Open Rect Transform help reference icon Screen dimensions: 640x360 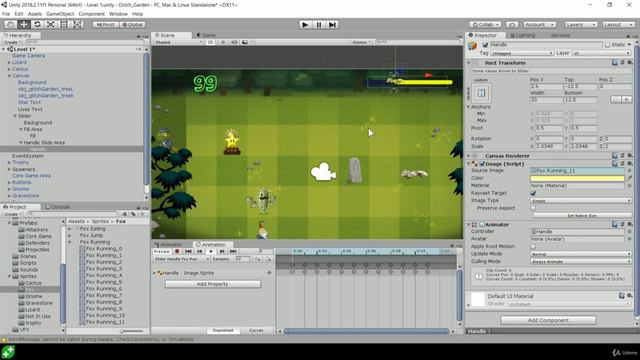pos(615,62)
